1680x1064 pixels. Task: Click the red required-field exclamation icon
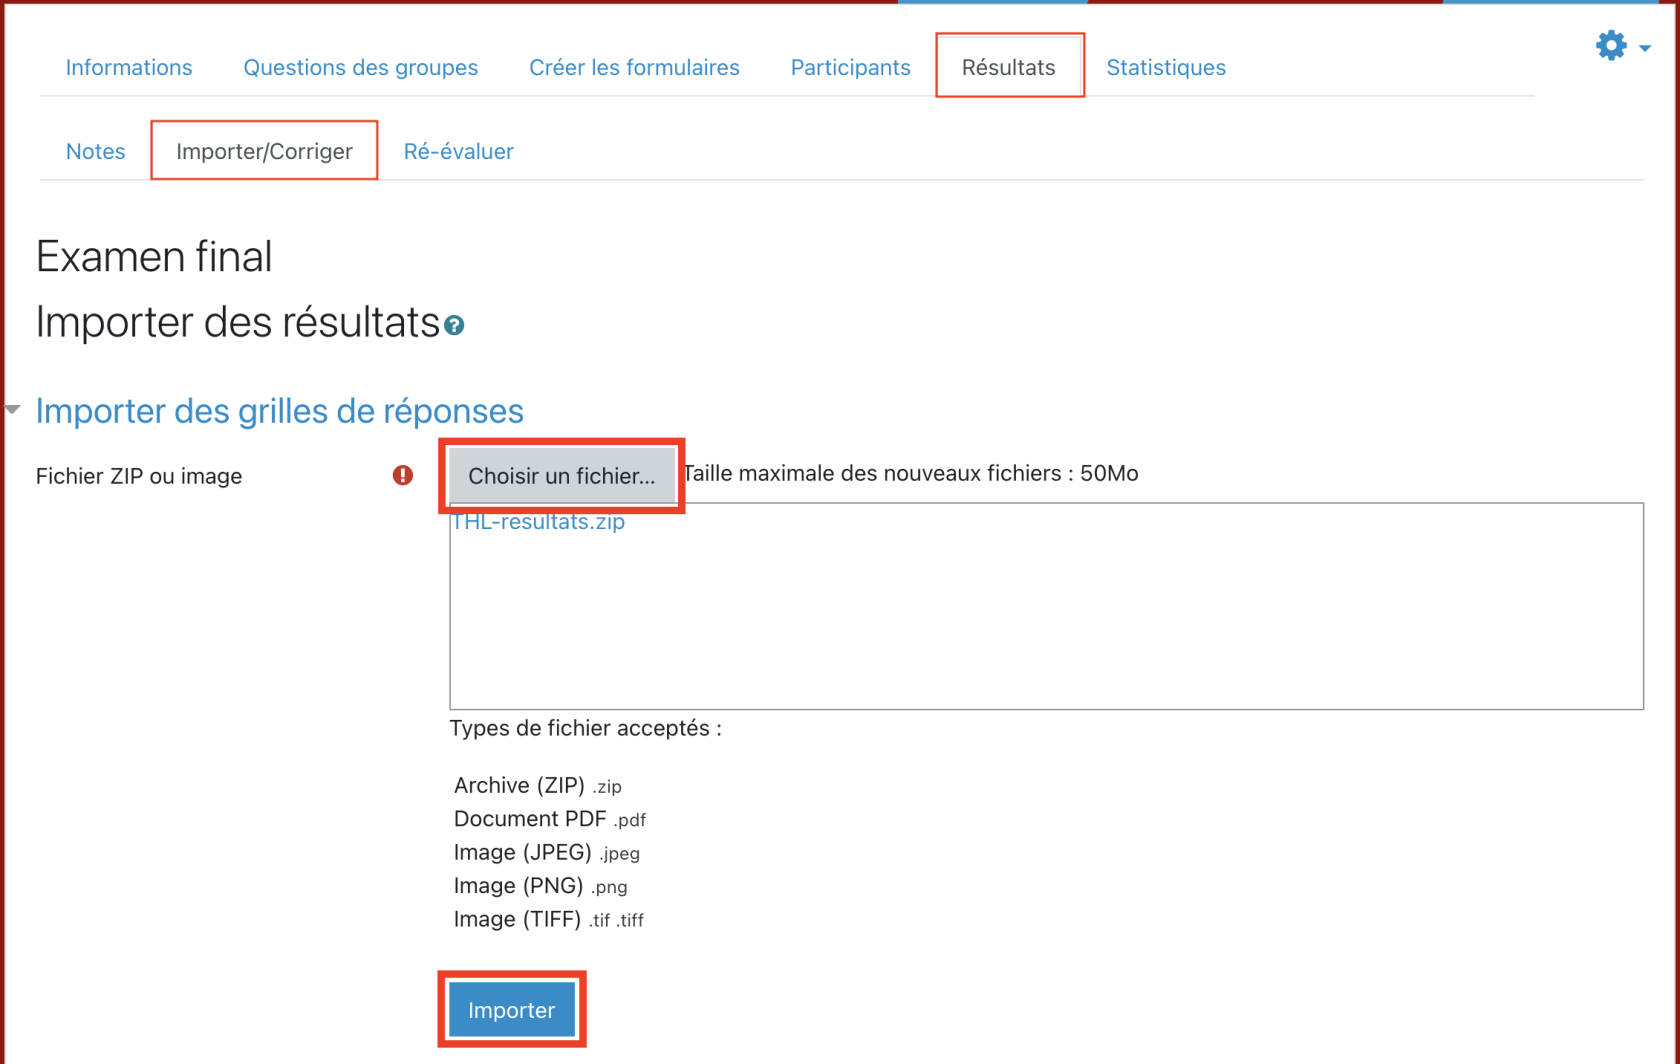pyautogui.click(x=403, y=475)
